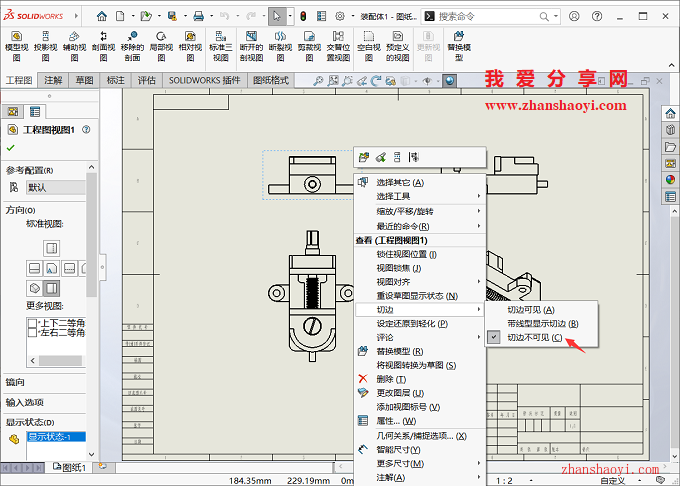Open the Appearances color ball in the task pane
The image size is (680, 486).
coord(670,179)
